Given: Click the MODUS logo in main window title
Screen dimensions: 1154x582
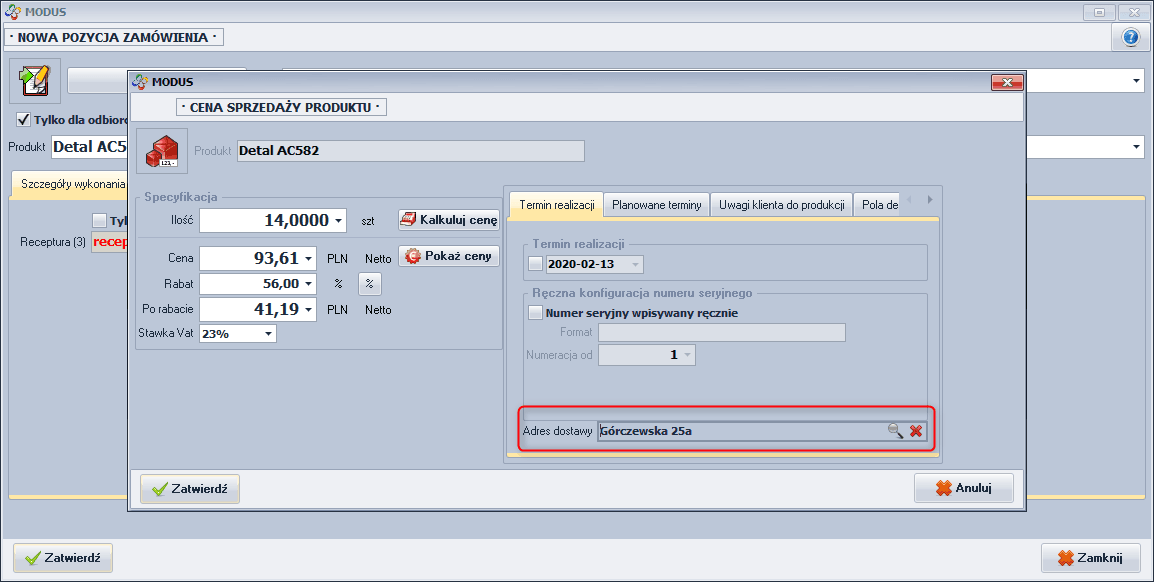Looking at the screenshot, I should 13,12.
